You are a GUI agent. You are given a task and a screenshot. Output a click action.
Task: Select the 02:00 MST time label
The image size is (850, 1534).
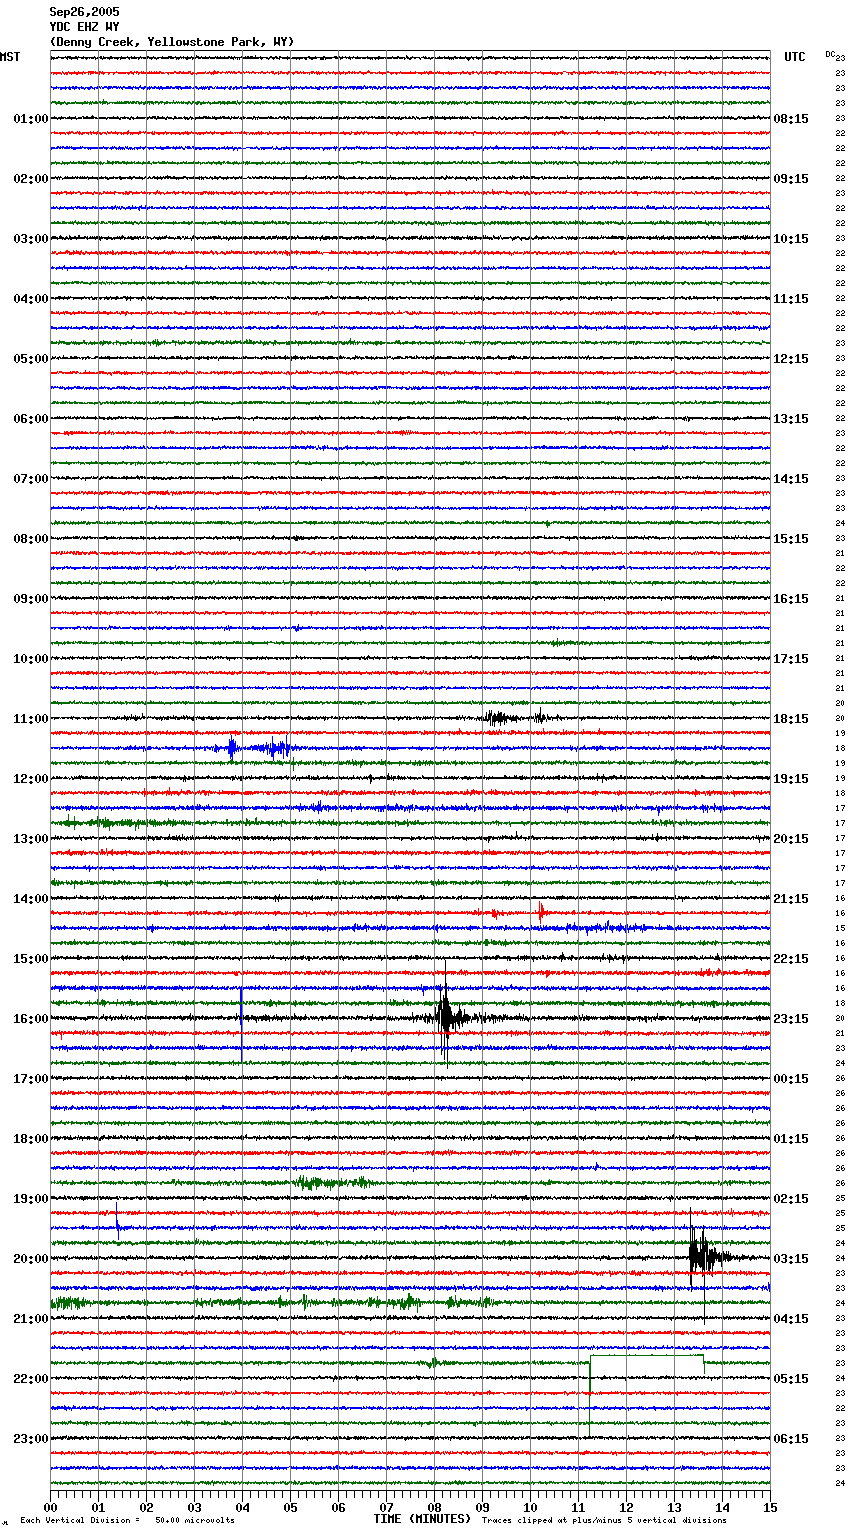30,179
